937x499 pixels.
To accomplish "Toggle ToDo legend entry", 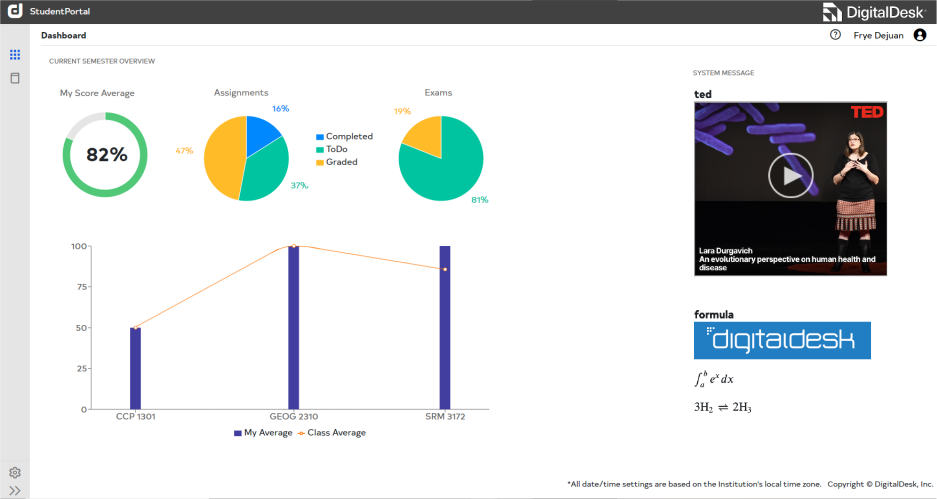I will coord(336,149).
